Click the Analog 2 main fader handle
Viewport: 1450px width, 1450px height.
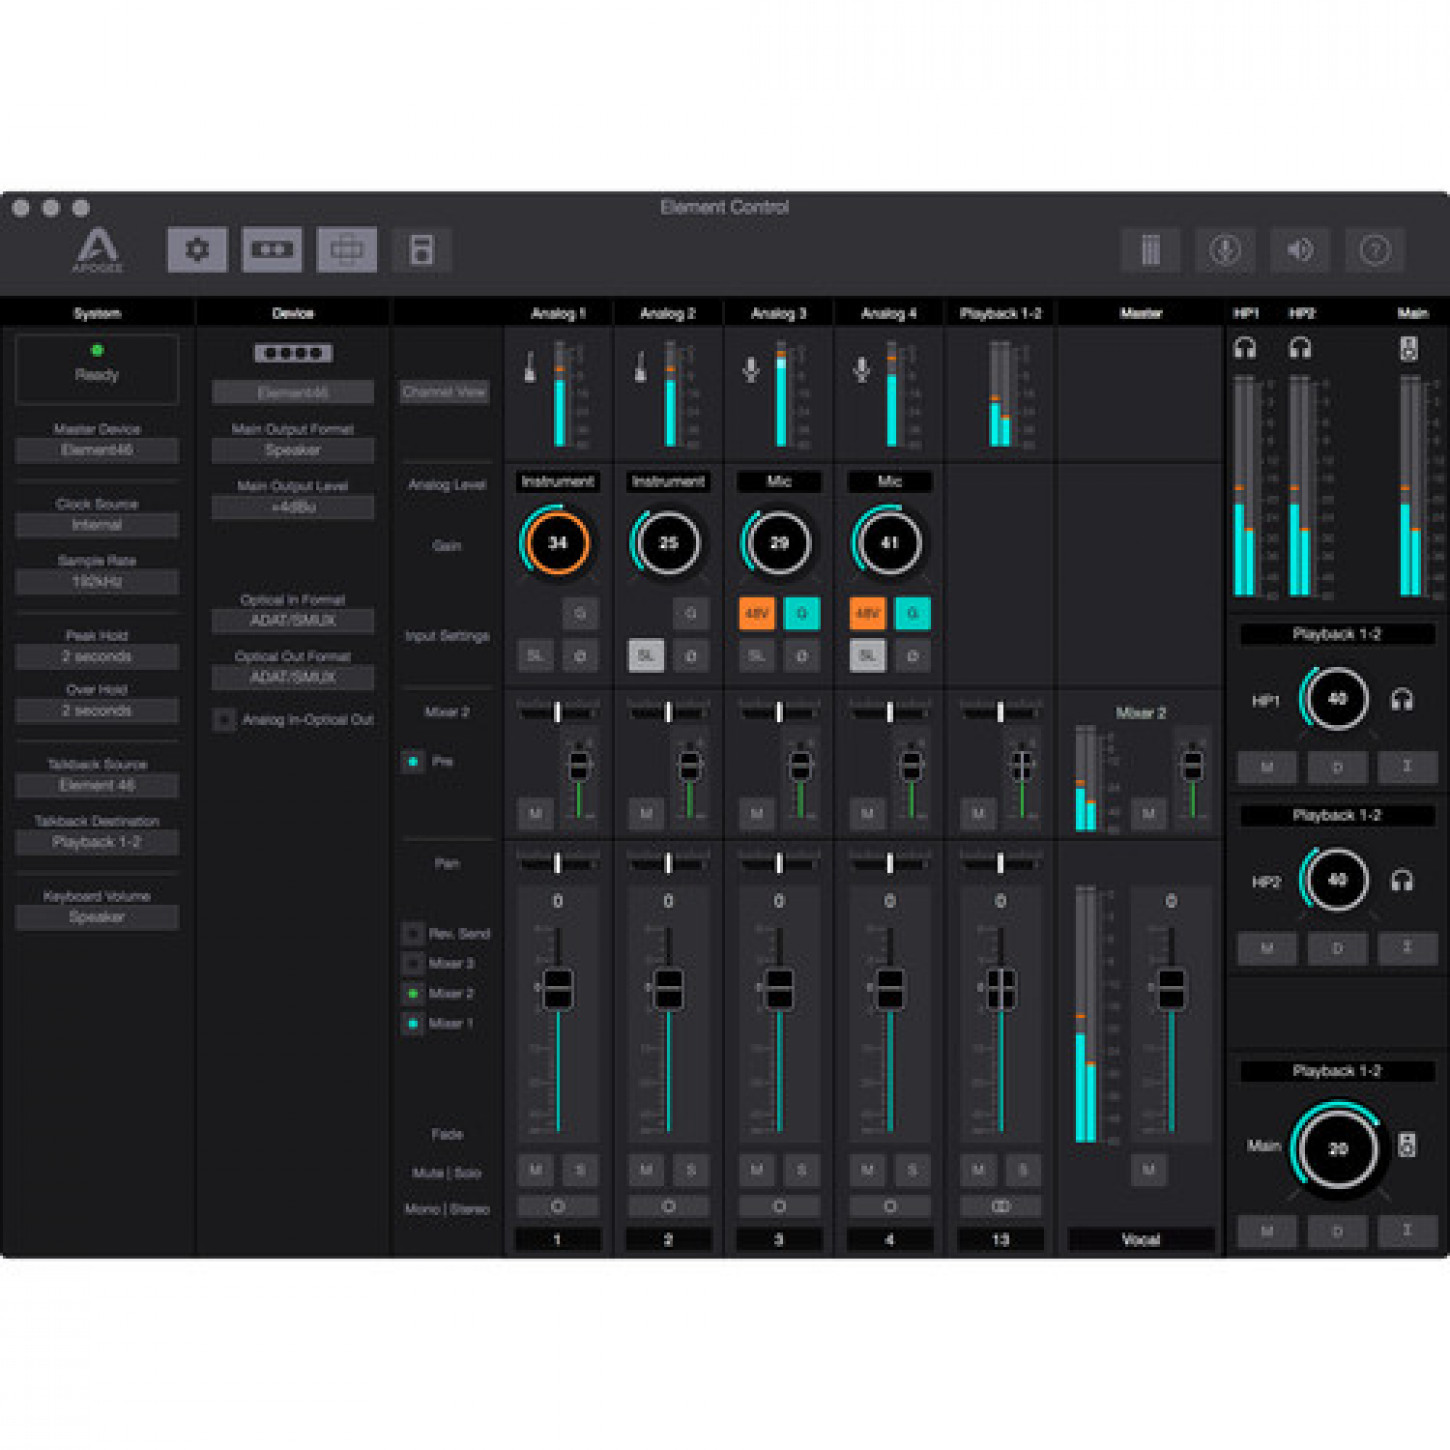tap(668, 988)
